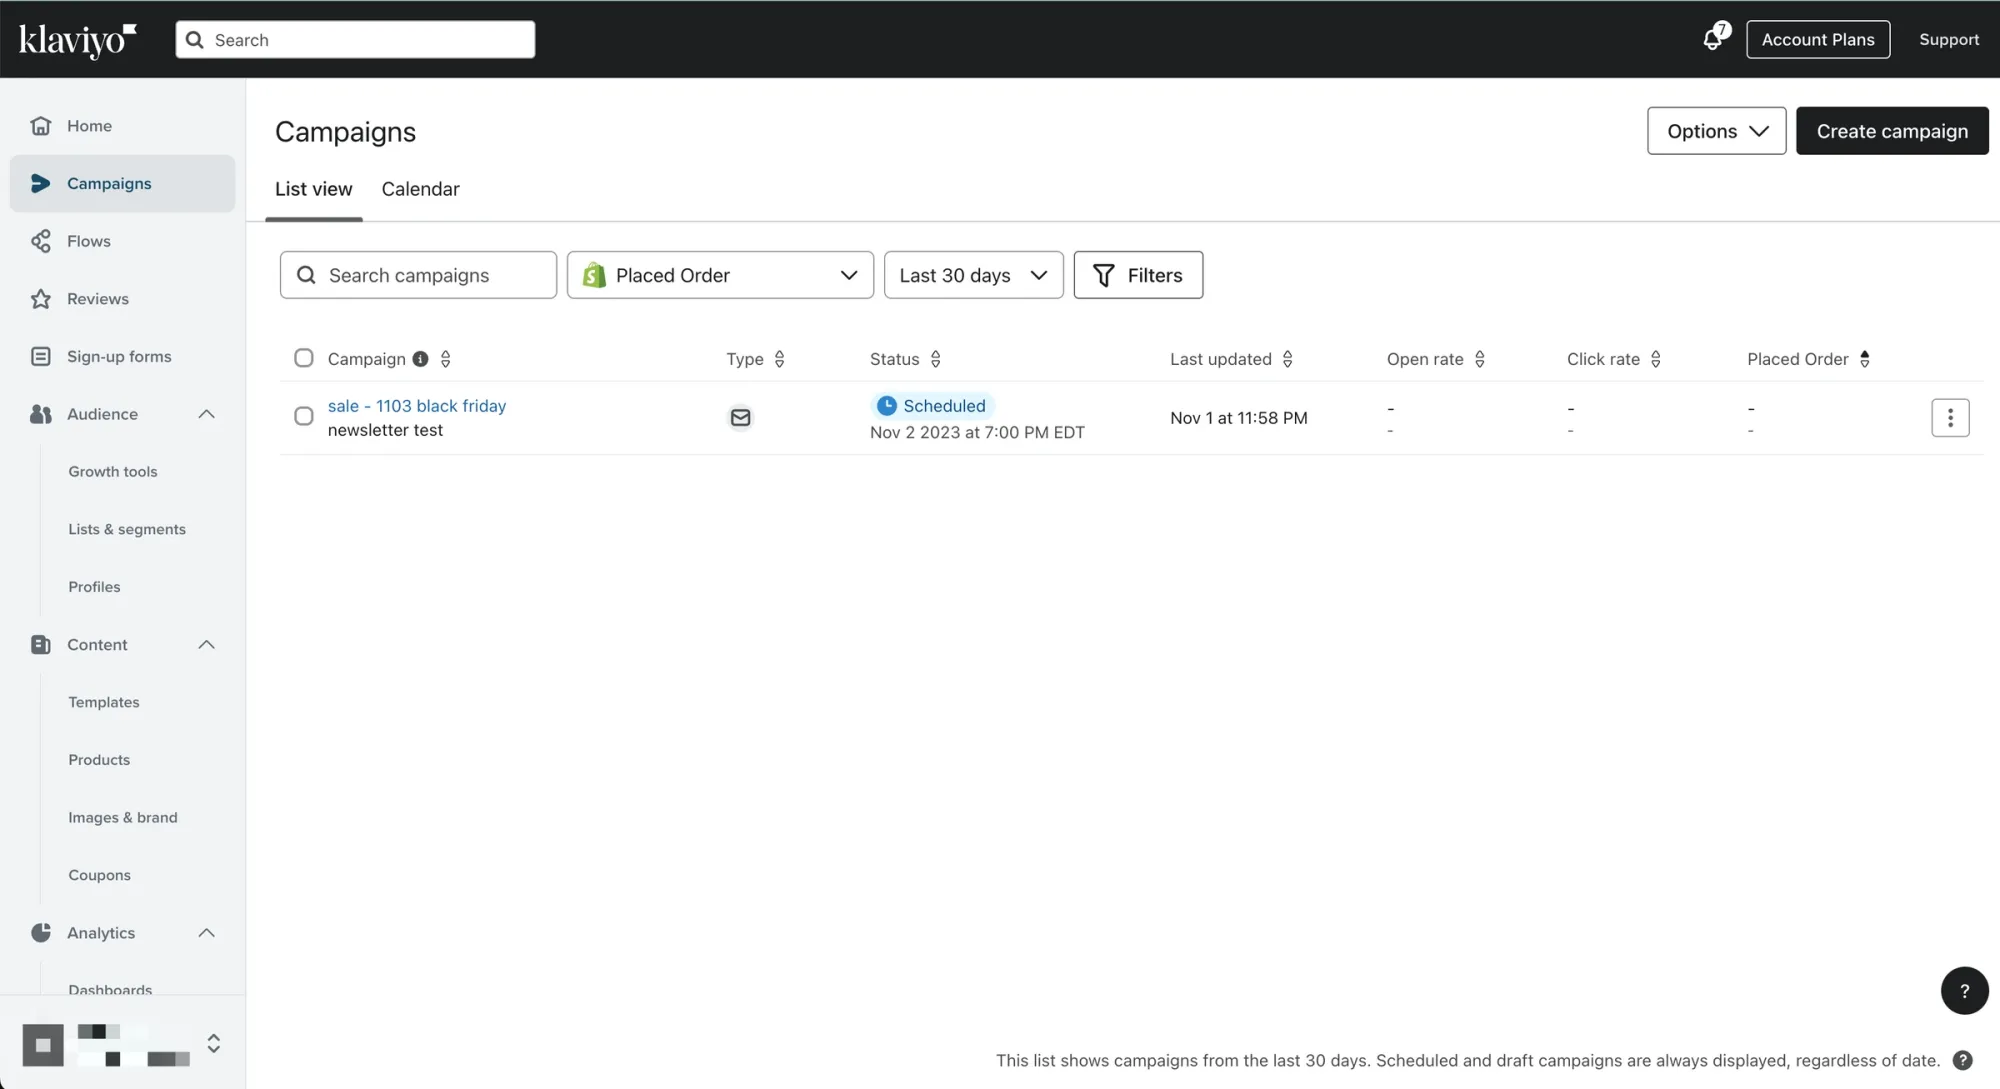Collapse the Content section chevron
Viewport: 2000px width, 1089px height.
(207, 645)
